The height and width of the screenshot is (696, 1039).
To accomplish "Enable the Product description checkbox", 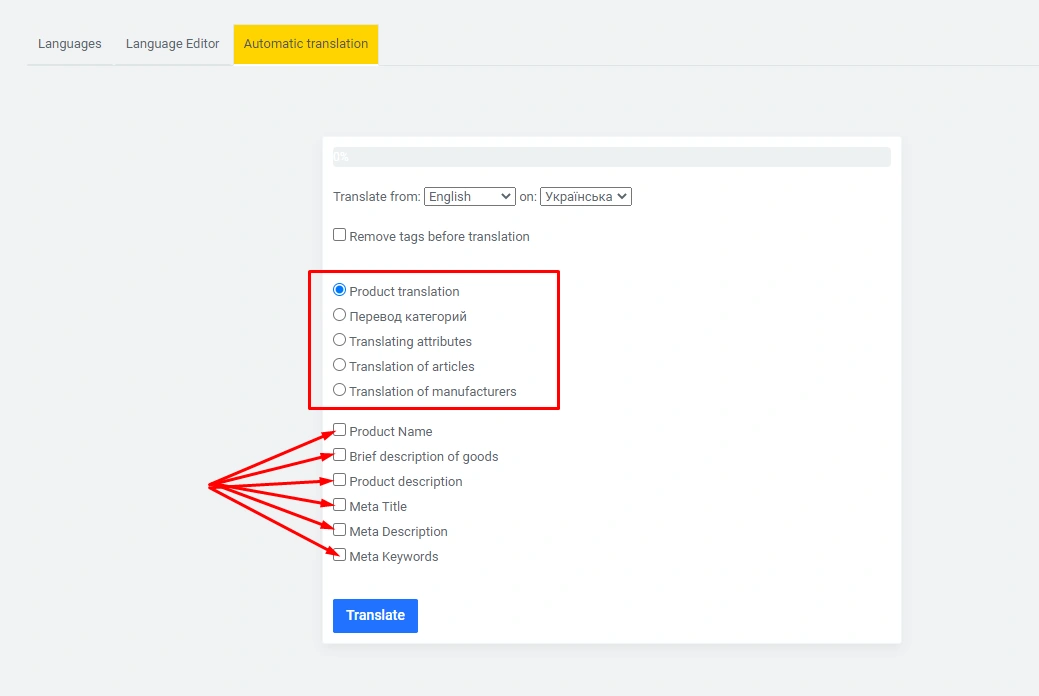I will click(x=340, y=480).
